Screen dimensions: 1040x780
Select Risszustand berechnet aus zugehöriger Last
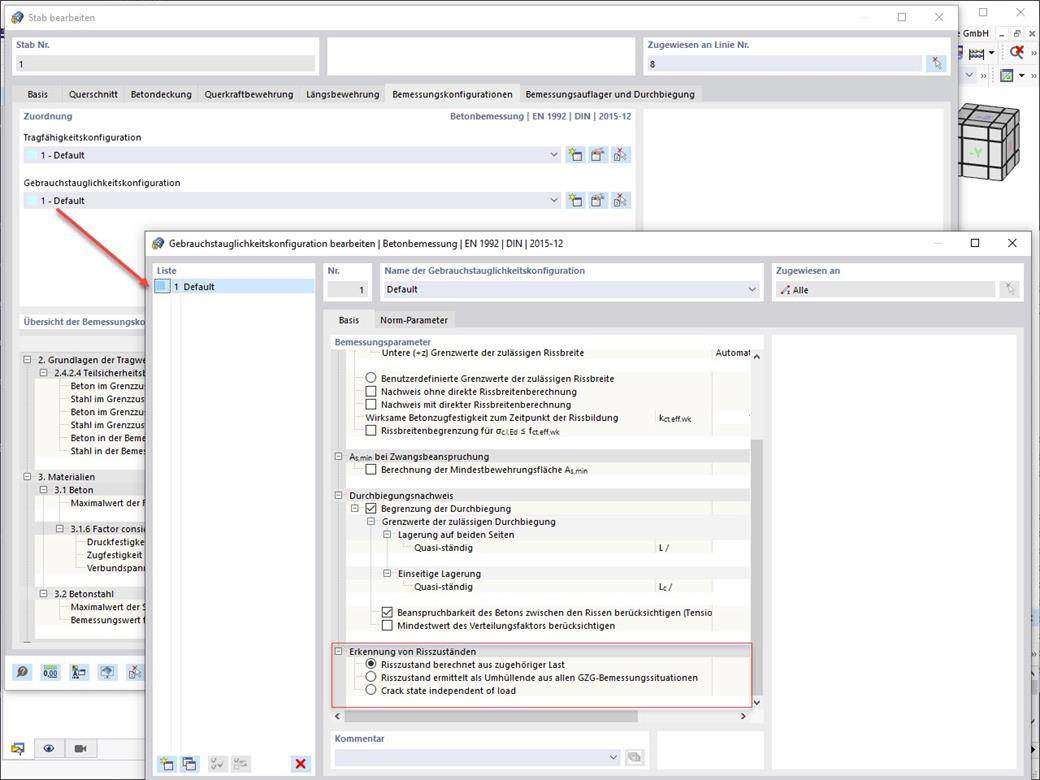(x=371, y=664)
